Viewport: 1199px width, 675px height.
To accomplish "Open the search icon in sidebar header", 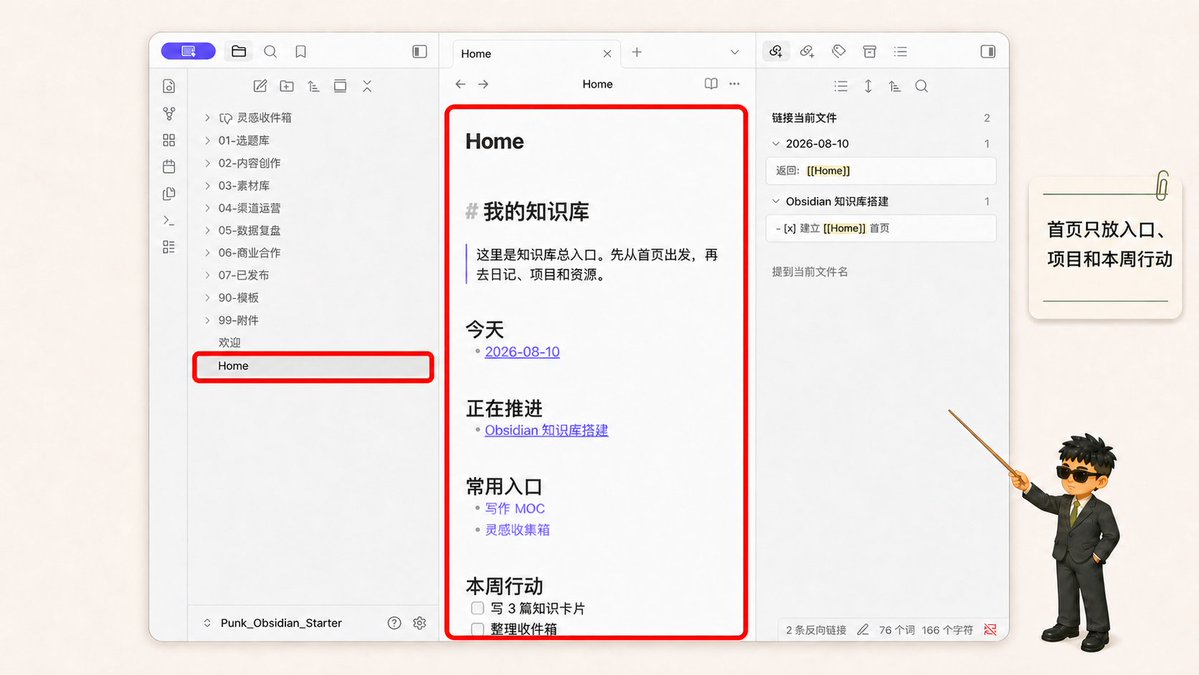I will tap(270, 51).
